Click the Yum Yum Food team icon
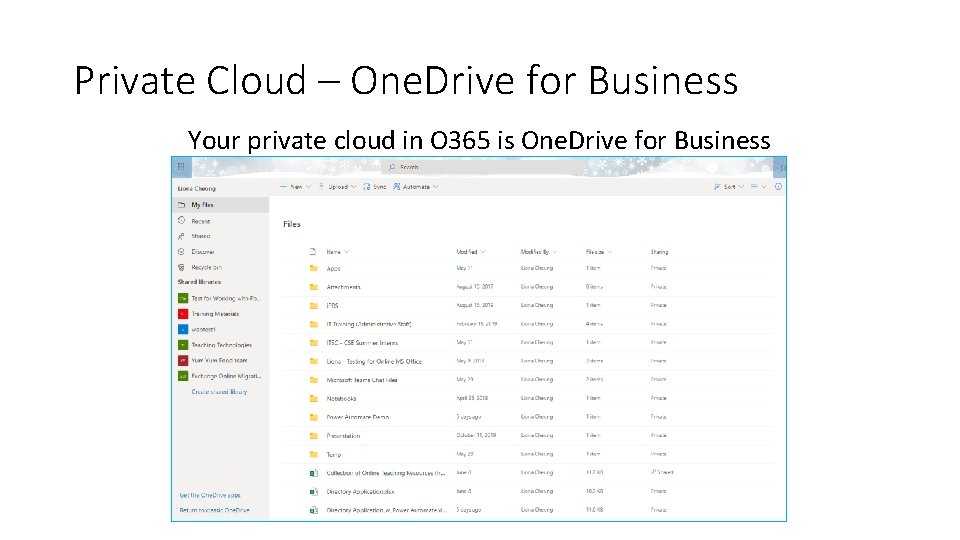 click(x=182, y=361)
